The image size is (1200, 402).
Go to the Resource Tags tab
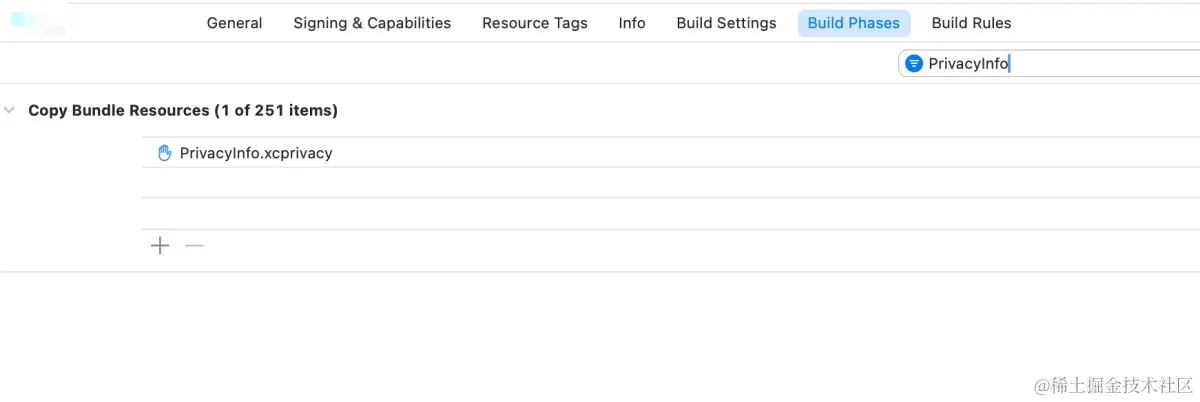click(x=534, y=23)
